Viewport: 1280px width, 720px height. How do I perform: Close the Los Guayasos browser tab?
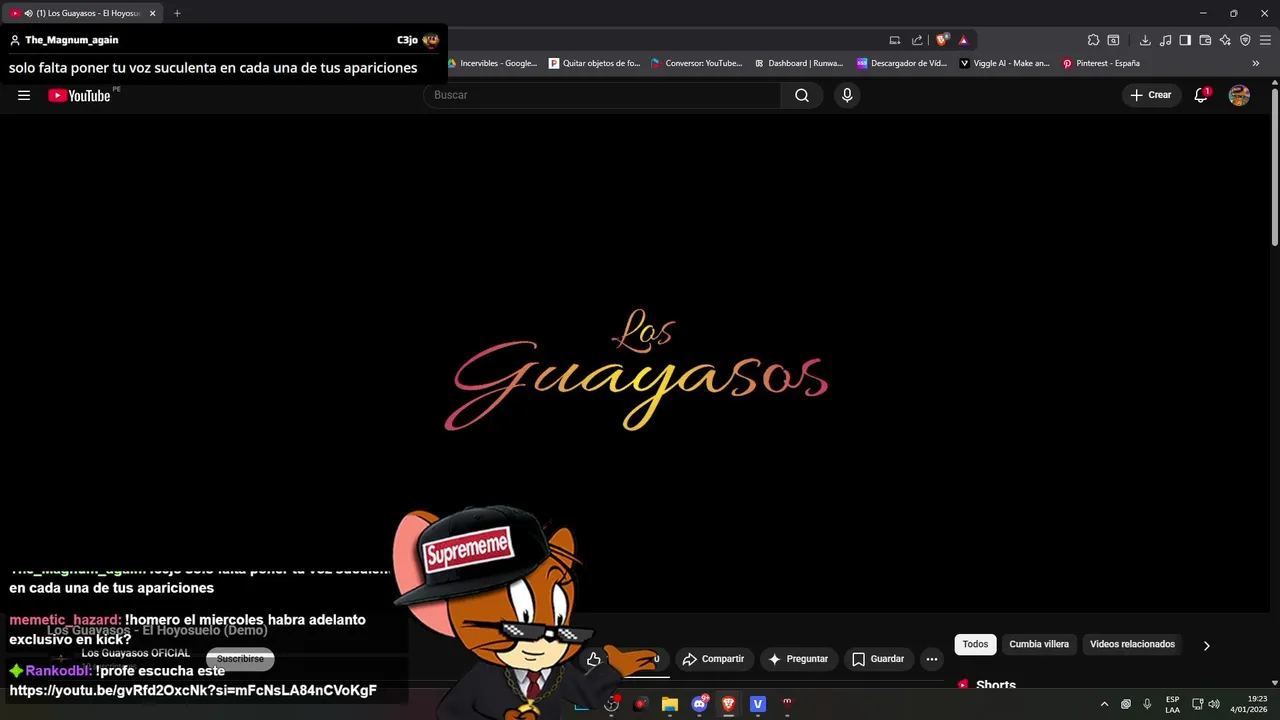[x=153, y=13]
